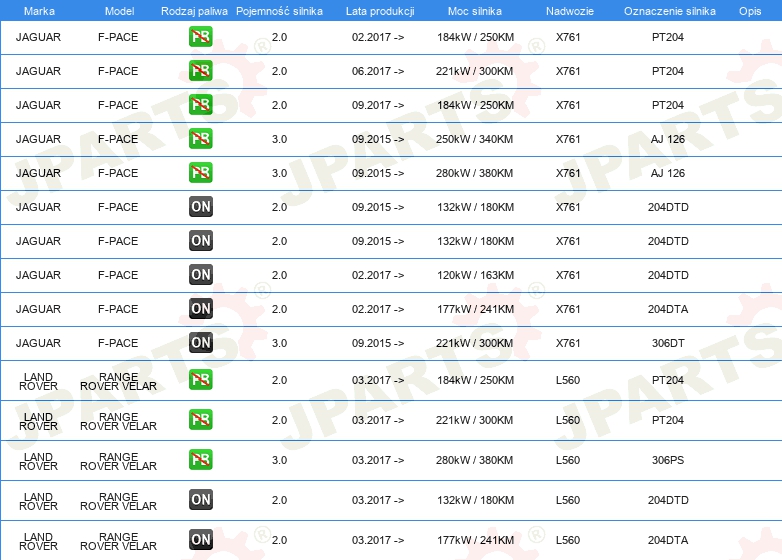Select X761 body code in the 306DT row
Image resolution: width=782 pixels, height=560 pixels.
(568, 343)
